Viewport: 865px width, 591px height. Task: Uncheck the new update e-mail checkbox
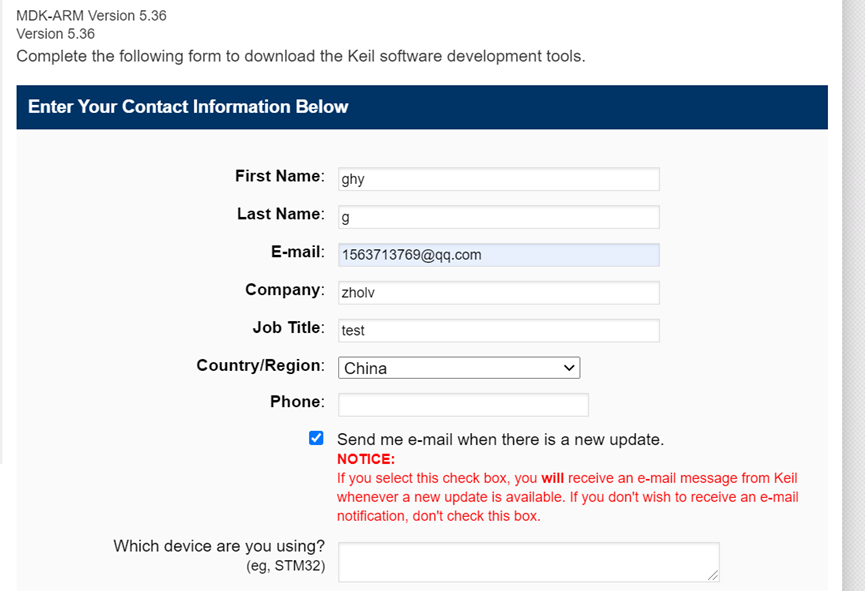[316, 438]
